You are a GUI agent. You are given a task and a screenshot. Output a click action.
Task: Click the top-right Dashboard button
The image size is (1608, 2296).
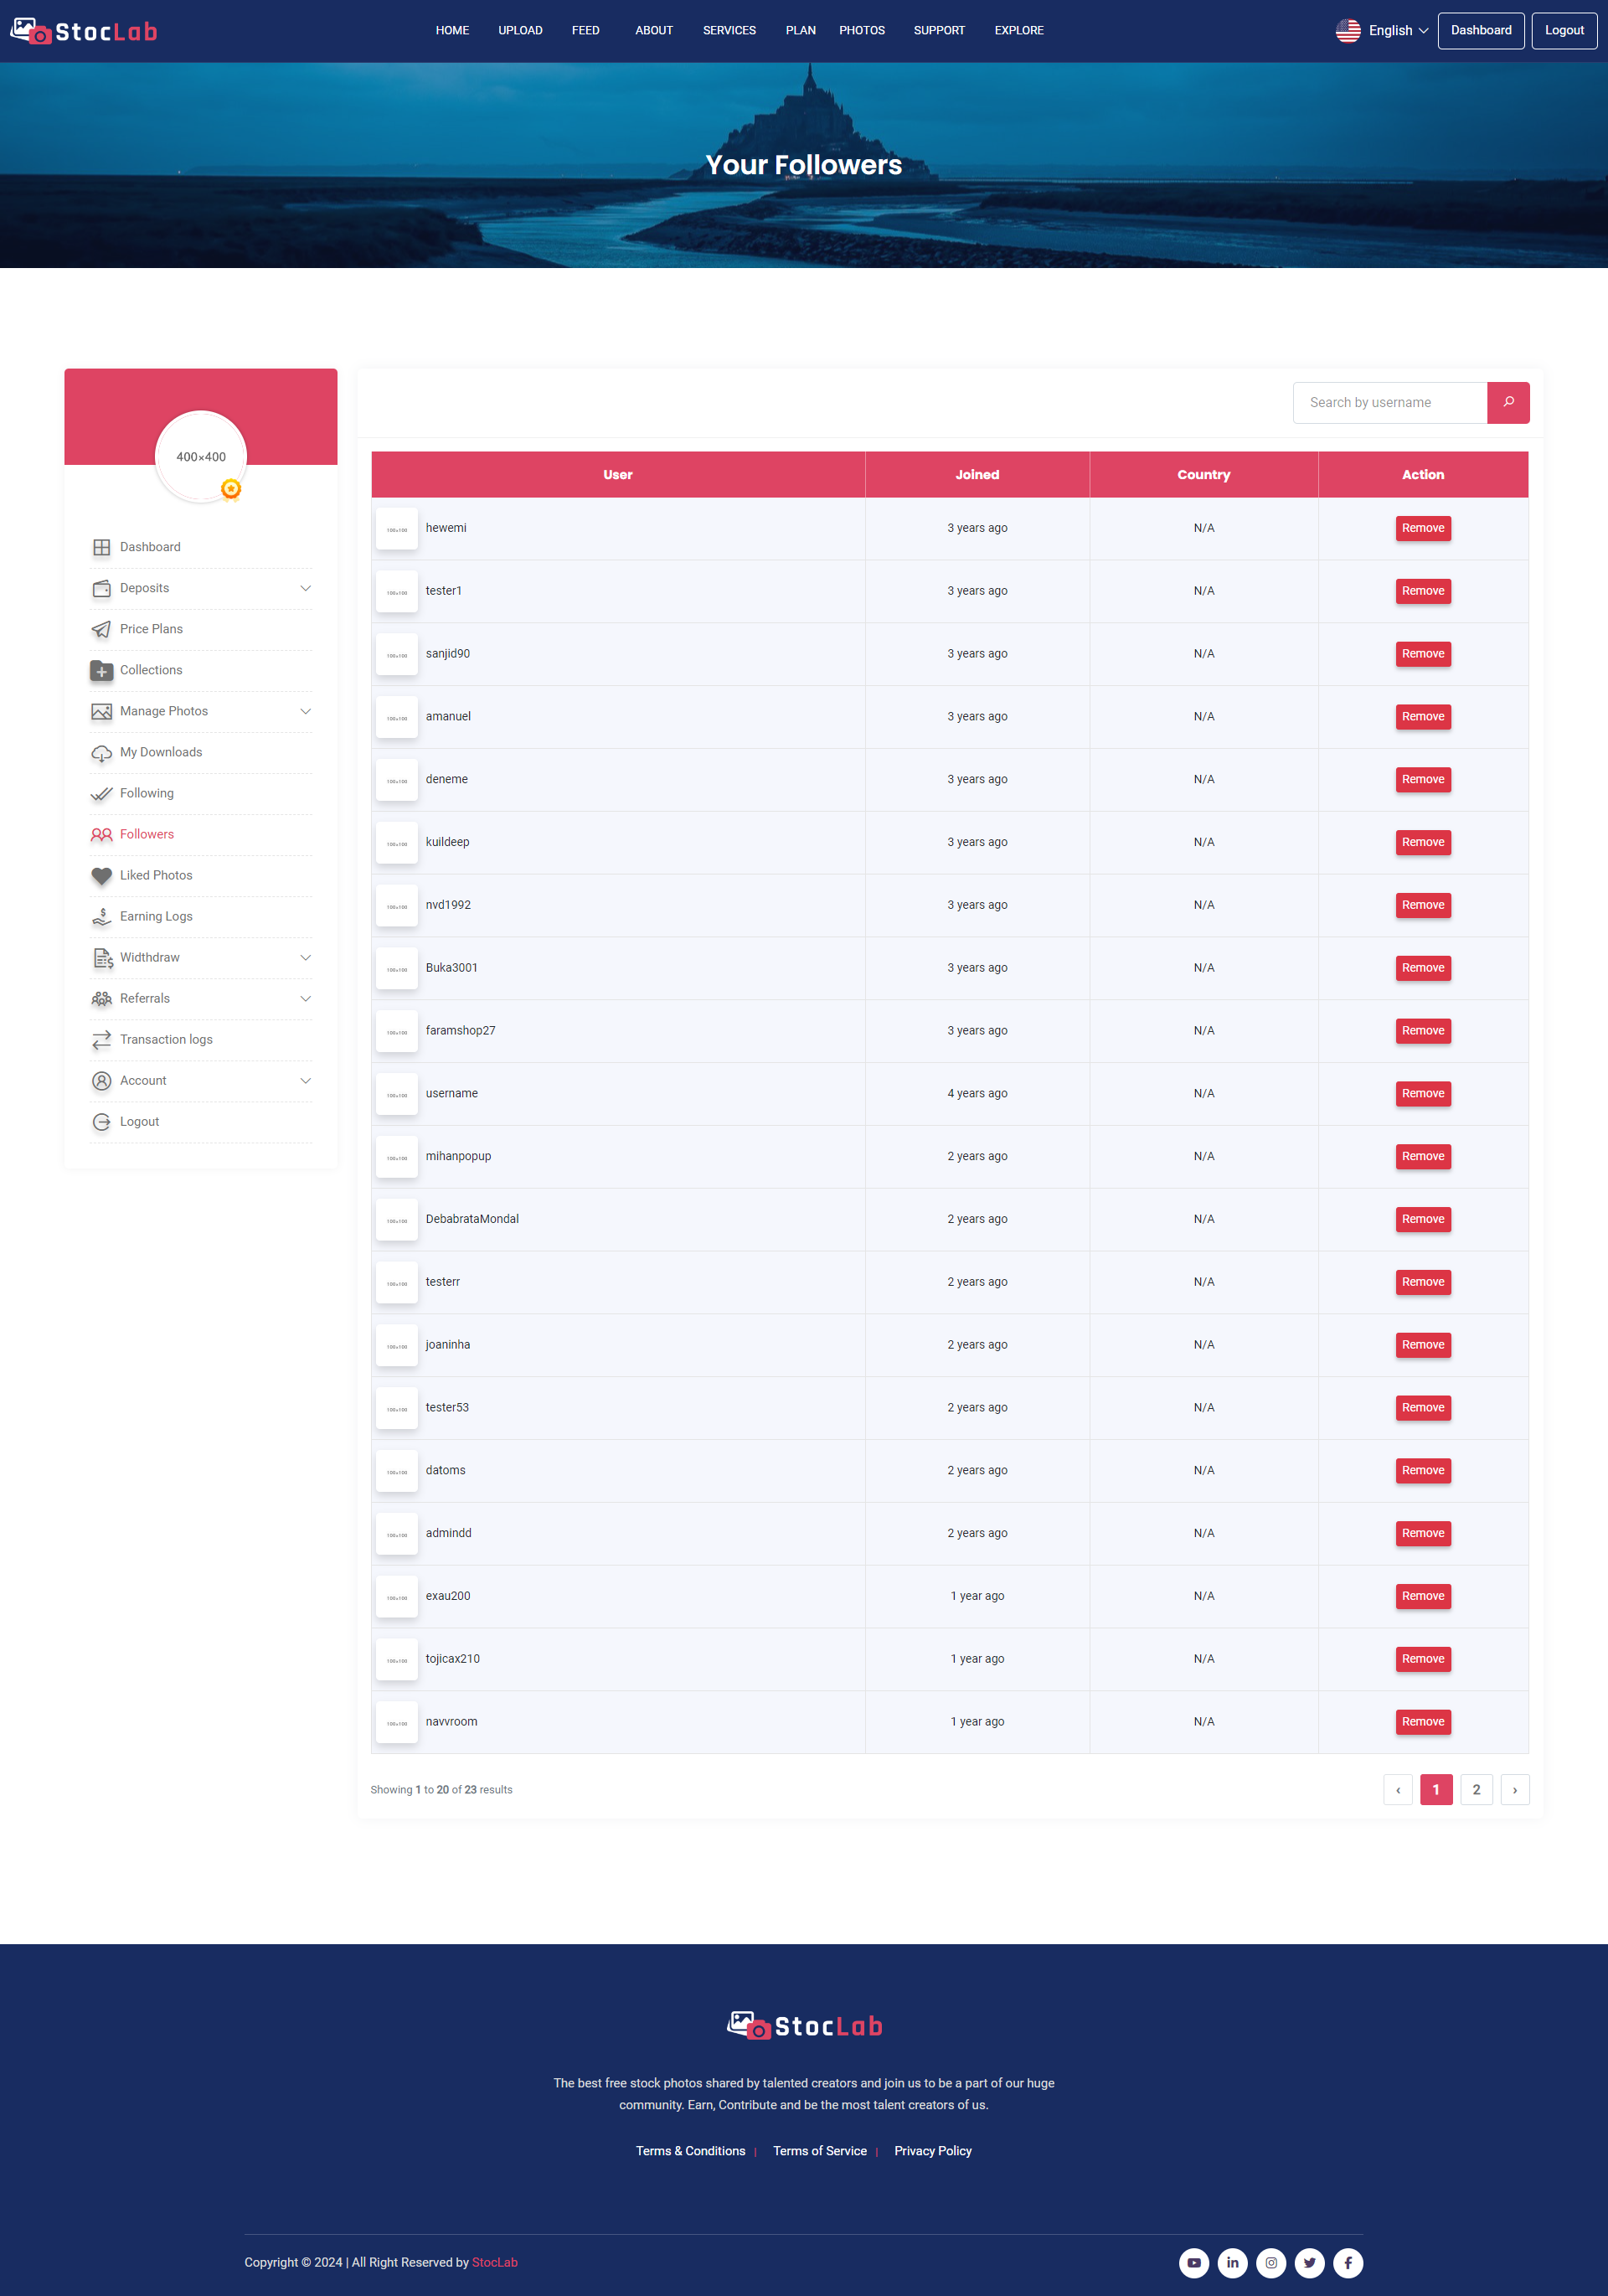click(x=1480, y=31)
